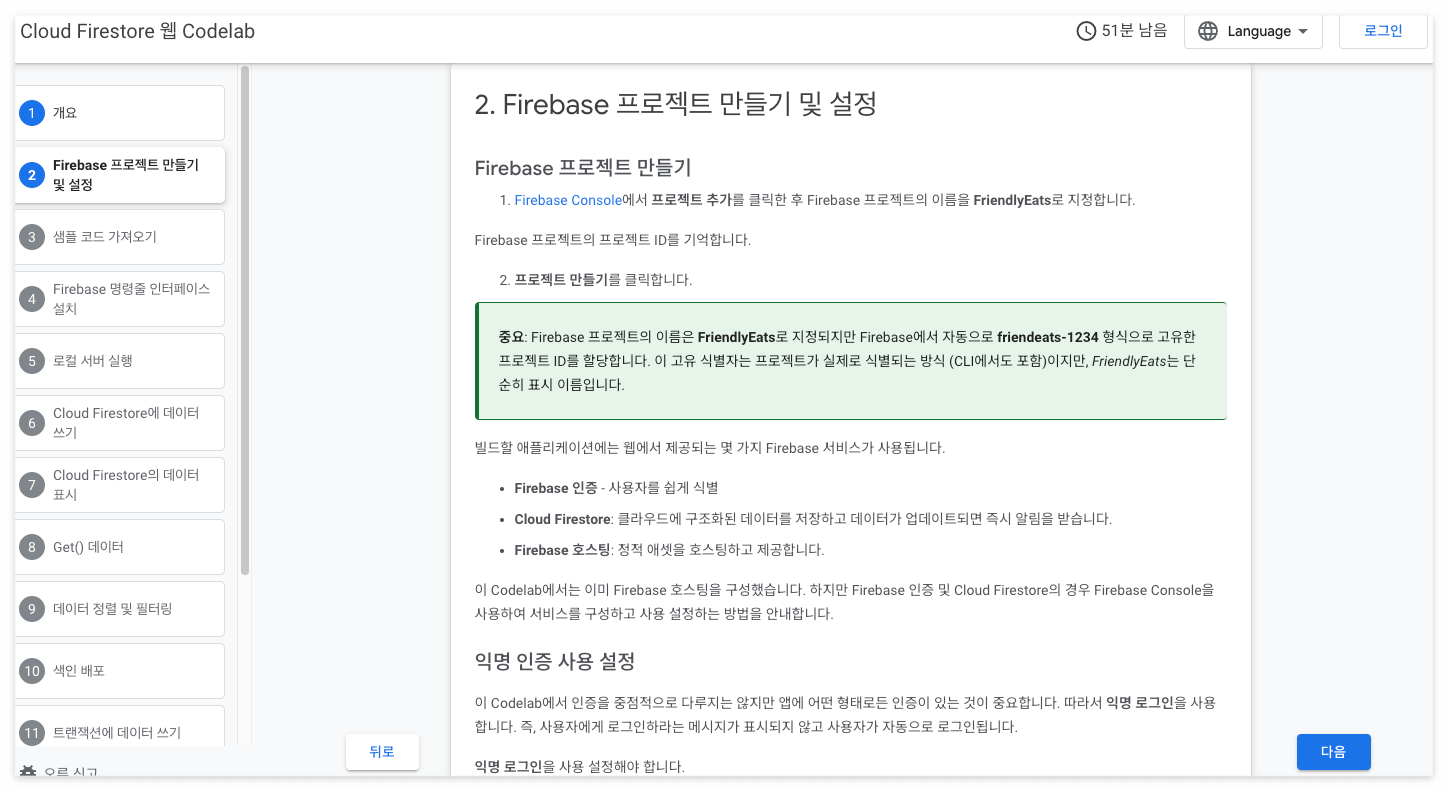
Task: Click the number 3 circle icon
Action: [32, 237]
